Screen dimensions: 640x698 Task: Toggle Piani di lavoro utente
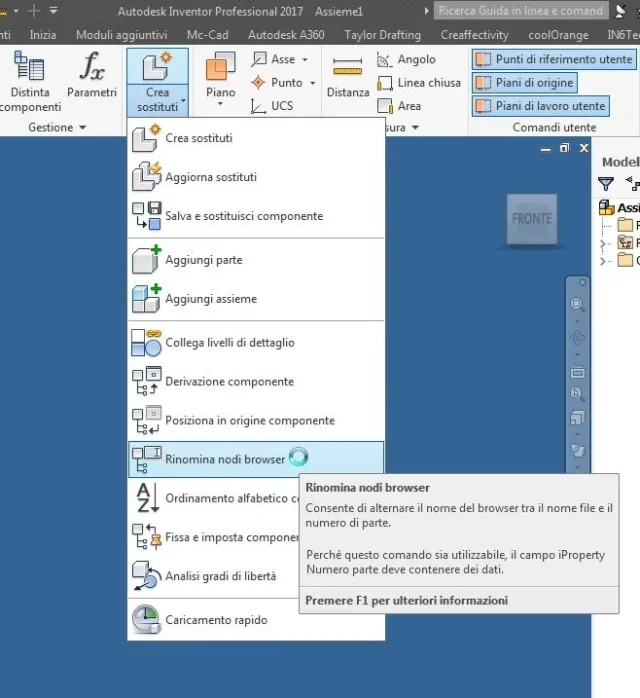tap(540, 106)
